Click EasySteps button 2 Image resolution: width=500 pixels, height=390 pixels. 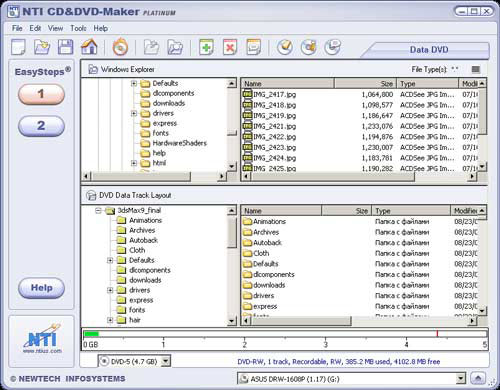tap(41, 126)
